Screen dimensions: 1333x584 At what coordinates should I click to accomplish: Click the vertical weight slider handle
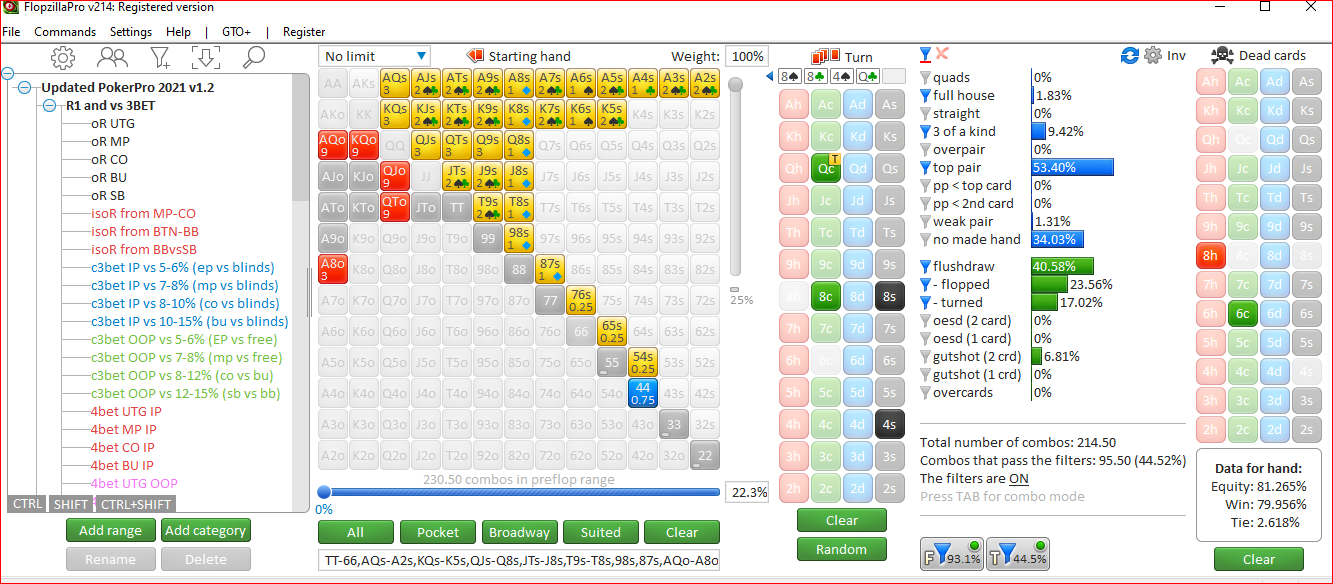pos(735,87)
